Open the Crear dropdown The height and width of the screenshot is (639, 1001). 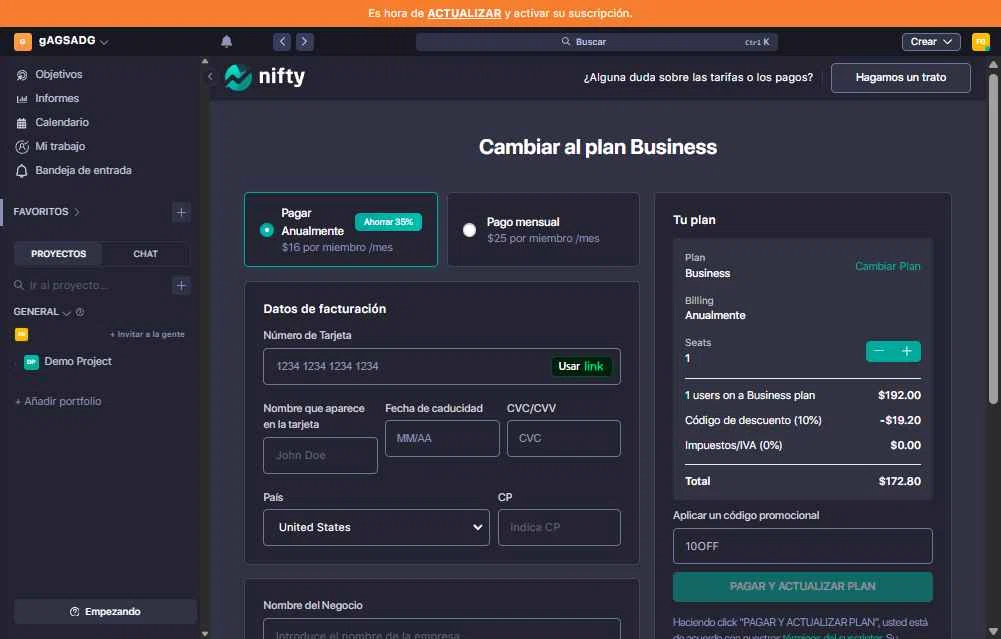(931, 41)
